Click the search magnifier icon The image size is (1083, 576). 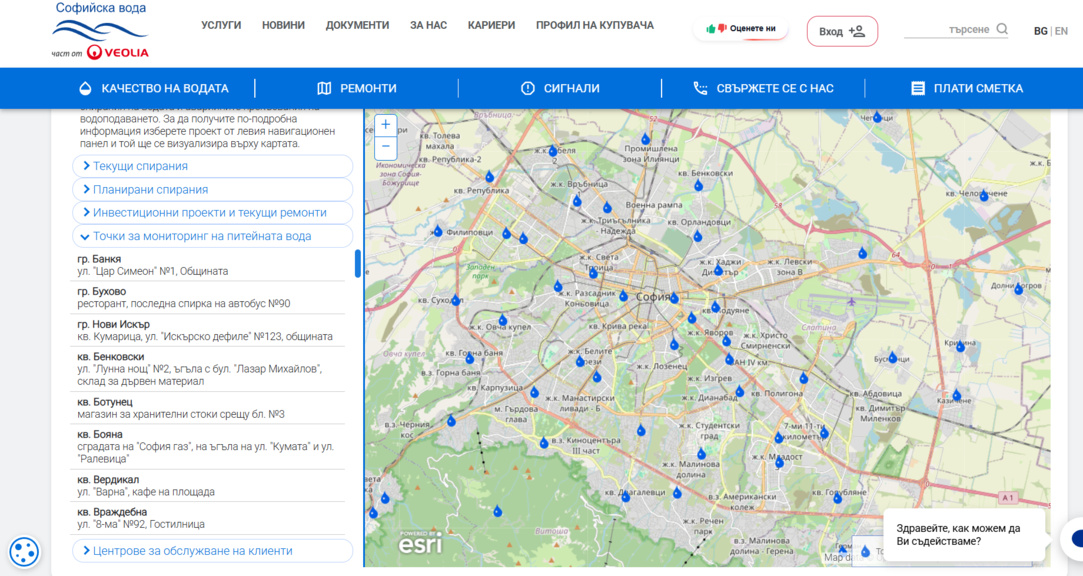coord(1002,29)
